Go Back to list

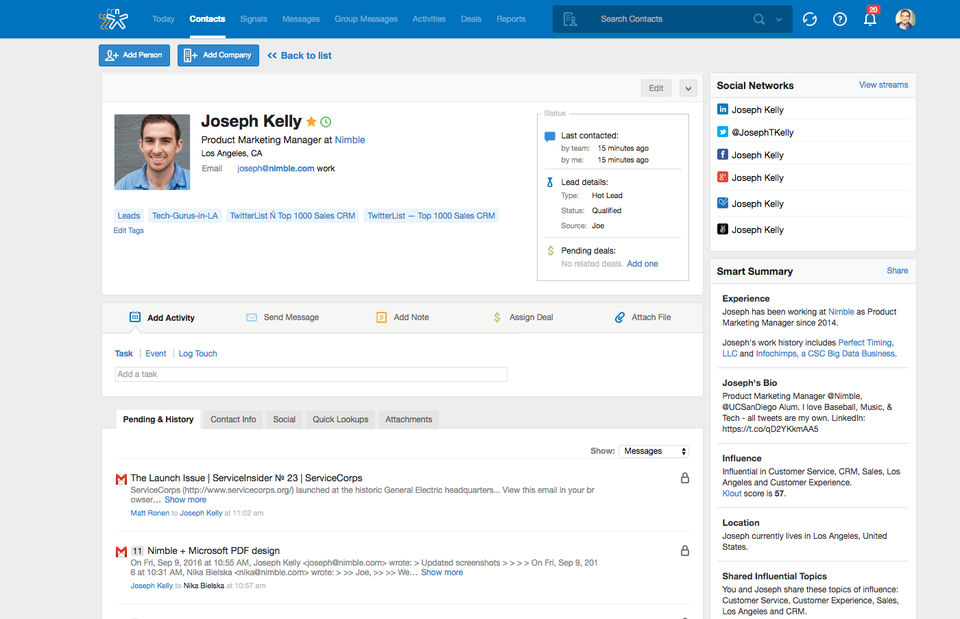pyautogui.click(x=299, y=55)
